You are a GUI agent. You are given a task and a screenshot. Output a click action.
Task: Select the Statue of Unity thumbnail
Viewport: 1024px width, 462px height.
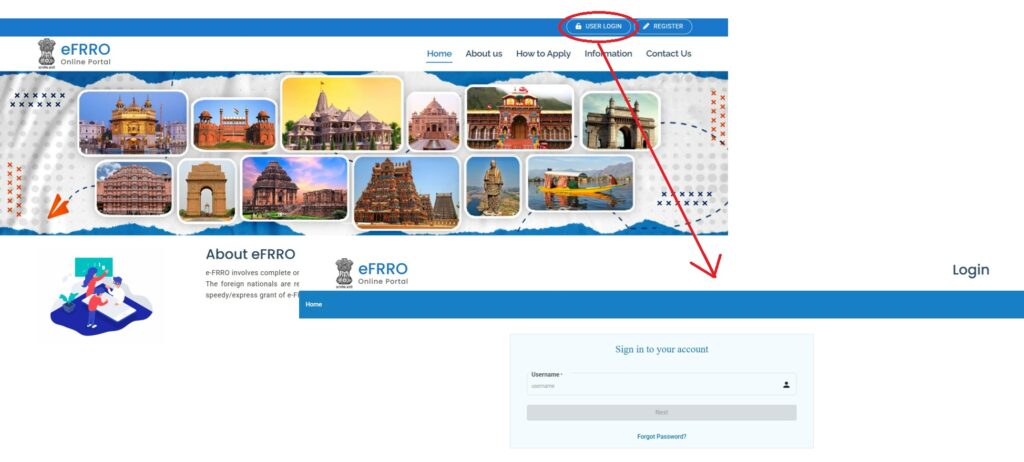pos(493,187)
